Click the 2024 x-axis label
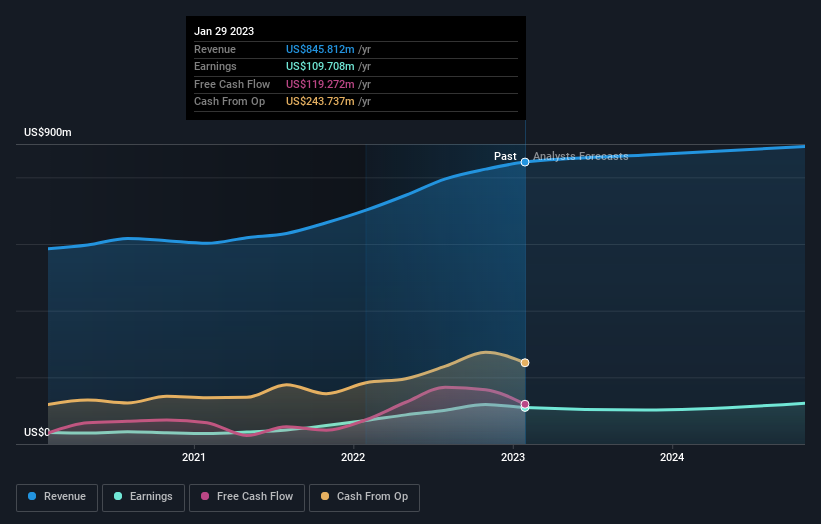 click(x=672, y=457)
